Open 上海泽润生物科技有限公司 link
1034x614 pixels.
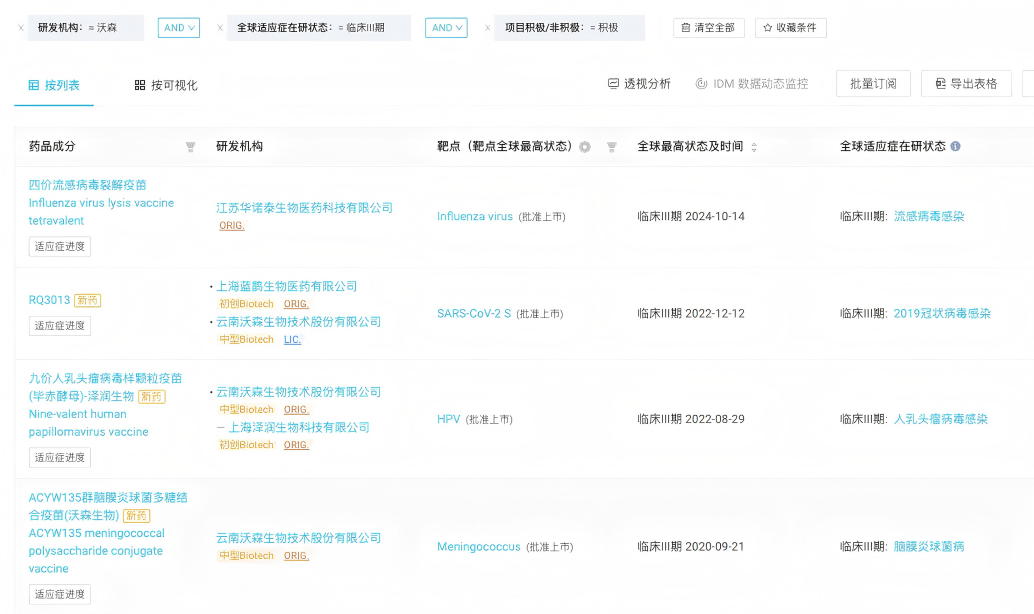click(x=299, y=427)
